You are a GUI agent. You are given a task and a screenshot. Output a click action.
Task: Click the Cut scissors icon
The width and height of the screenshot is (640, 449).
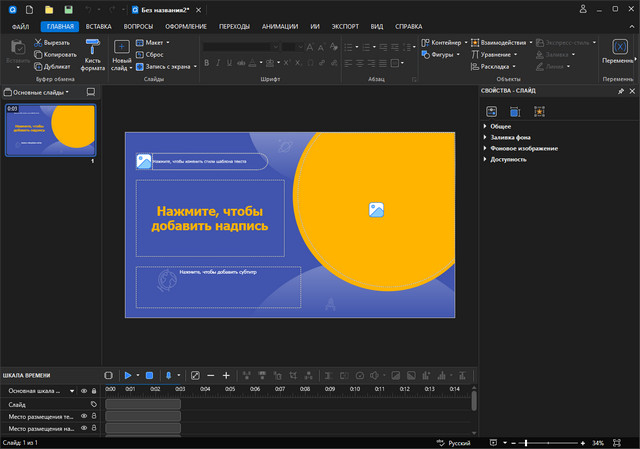point(38,43)
